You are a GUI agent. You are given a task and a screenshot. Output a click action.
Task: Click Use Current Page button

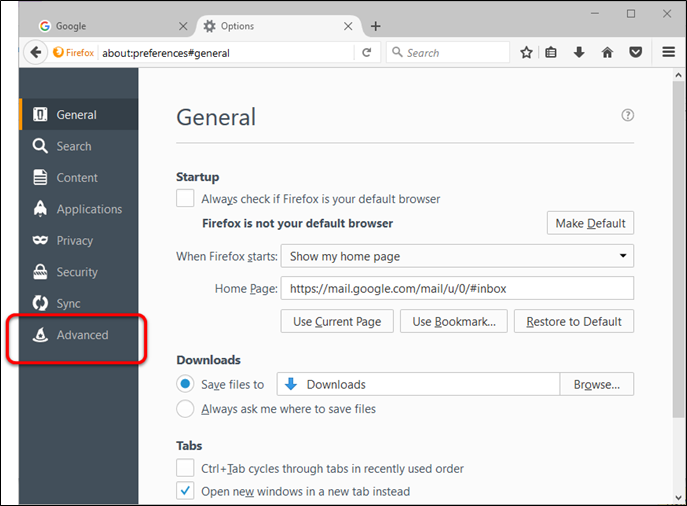[337, 321]
